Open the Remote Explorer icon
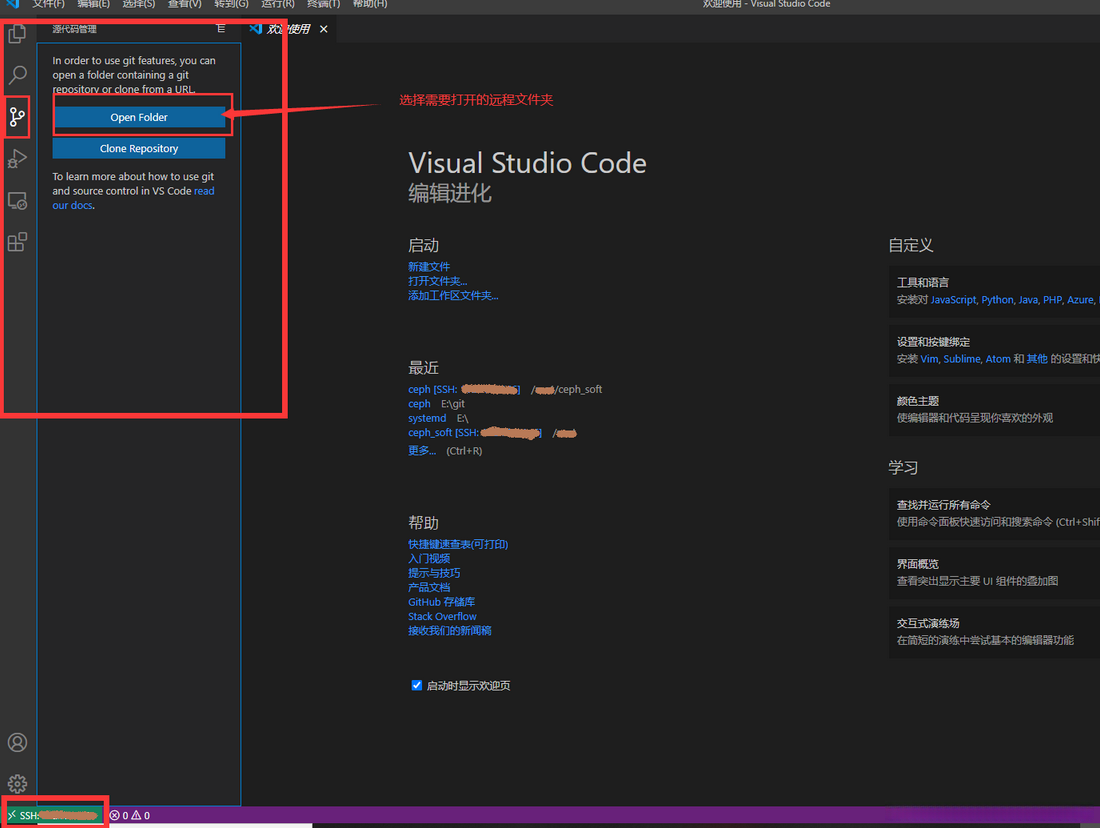 [x=17, y=200]
